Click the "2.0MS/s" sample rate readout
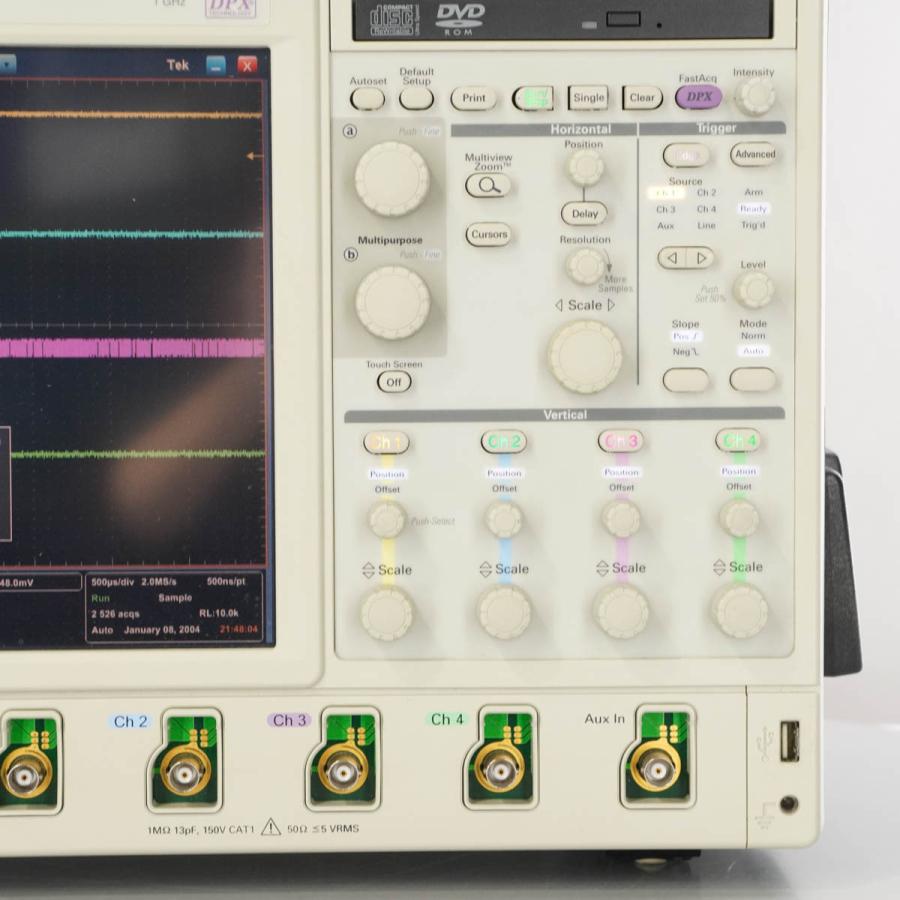The image size is (900, 900). pyautogui.click(x=159, y=582)
